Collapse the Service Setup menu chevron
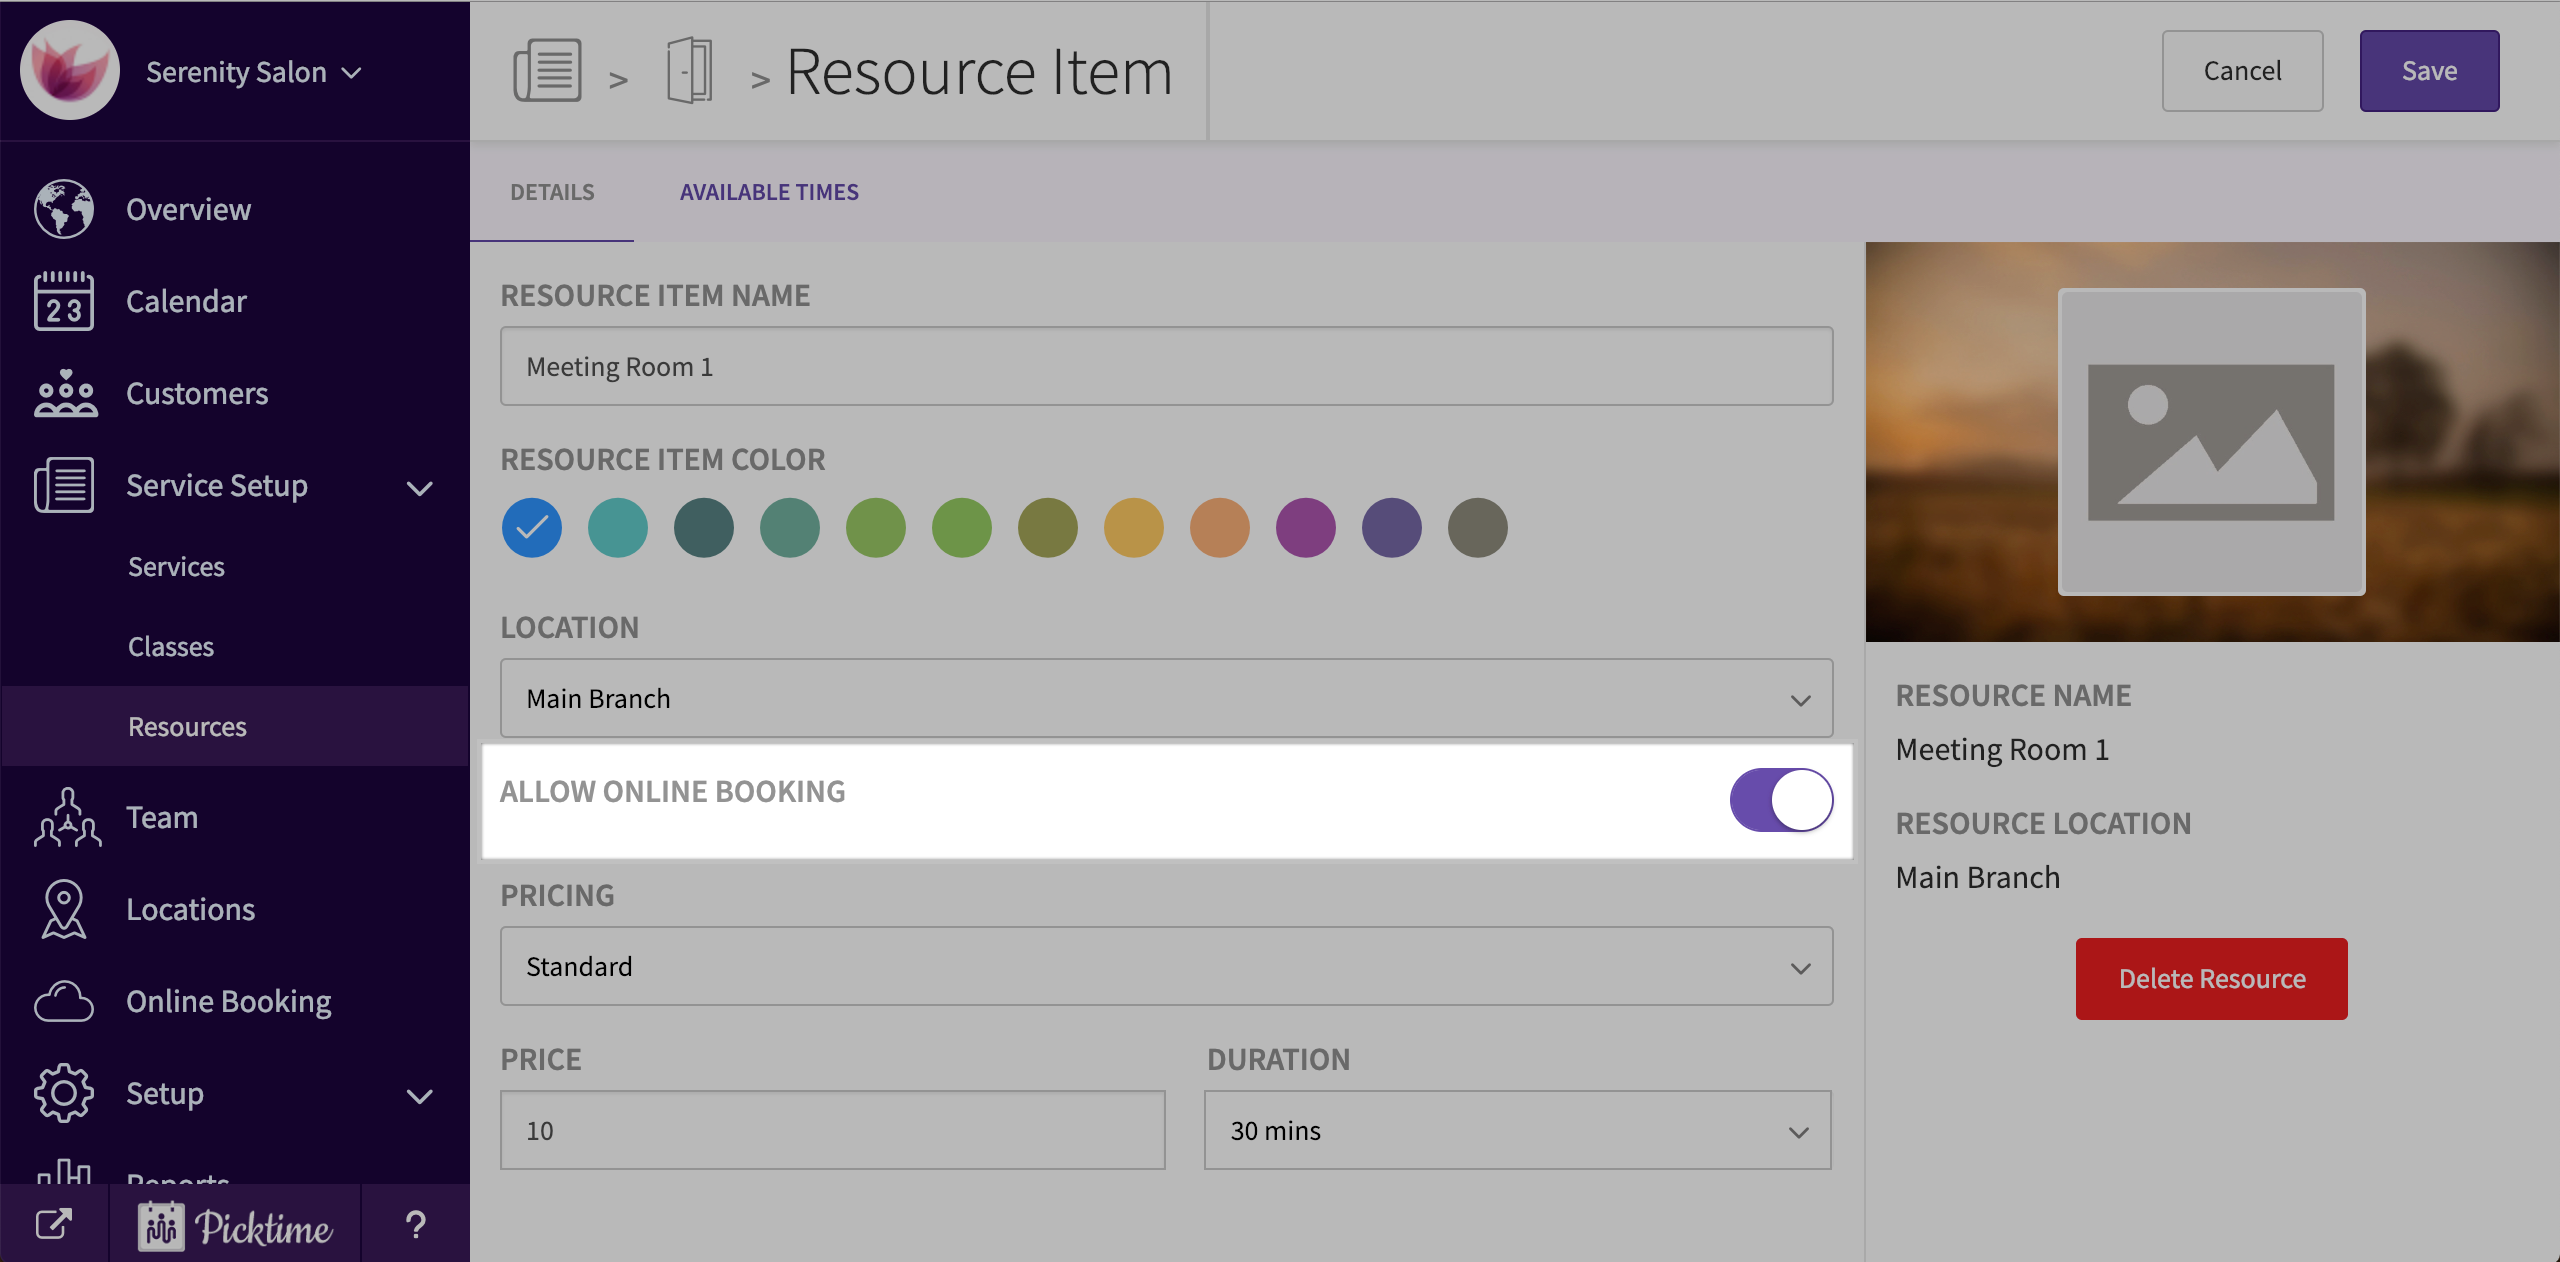2560x1262 pixels. 420,488
